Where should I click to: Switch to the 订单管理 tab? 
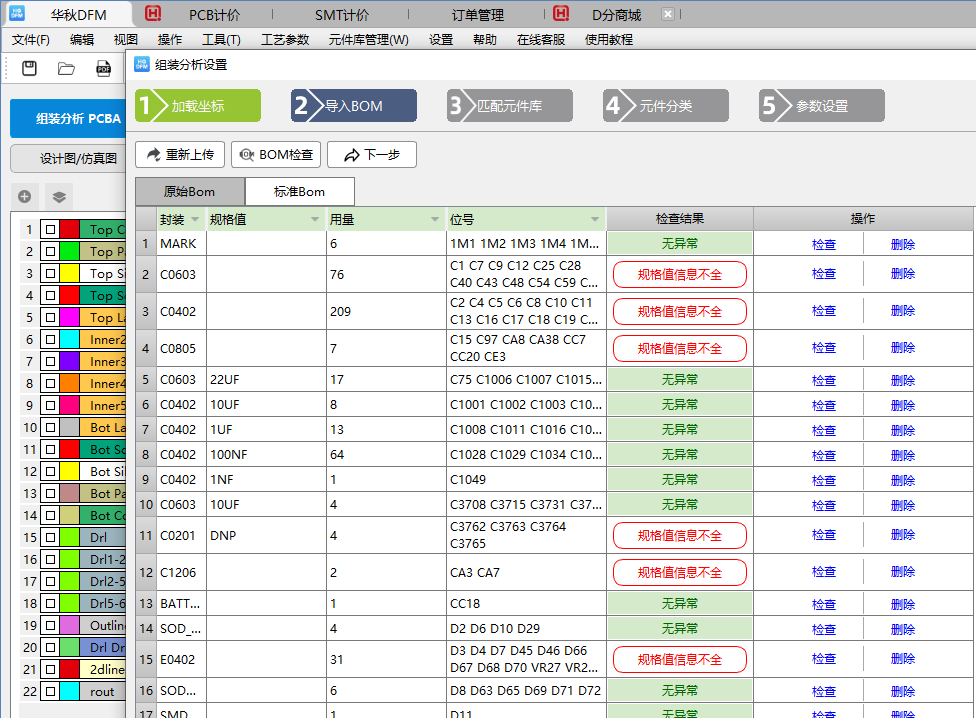click(477, 15)
